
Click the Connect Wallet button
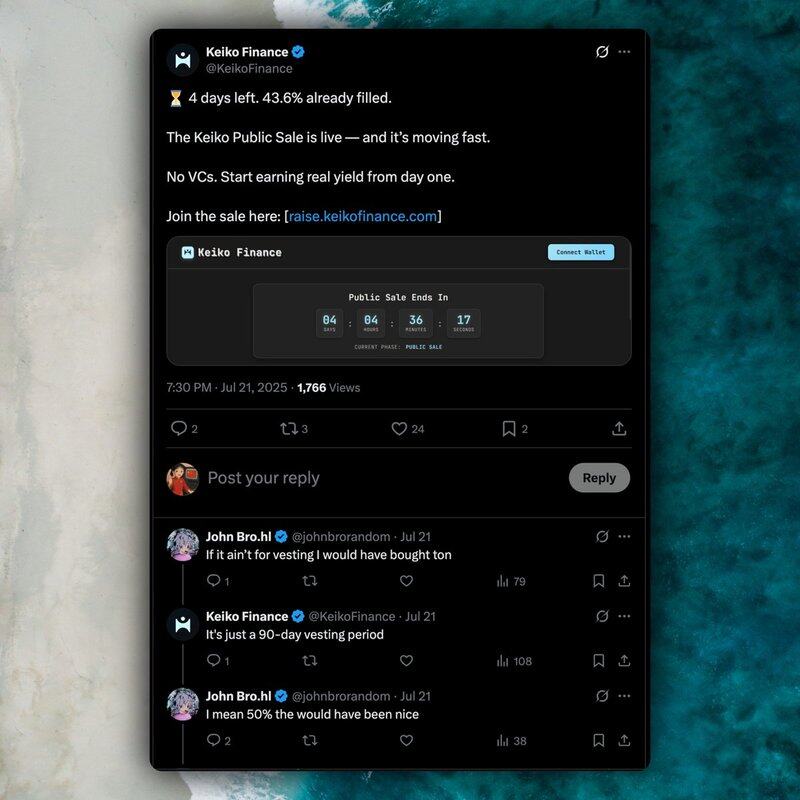pos(581,252)
